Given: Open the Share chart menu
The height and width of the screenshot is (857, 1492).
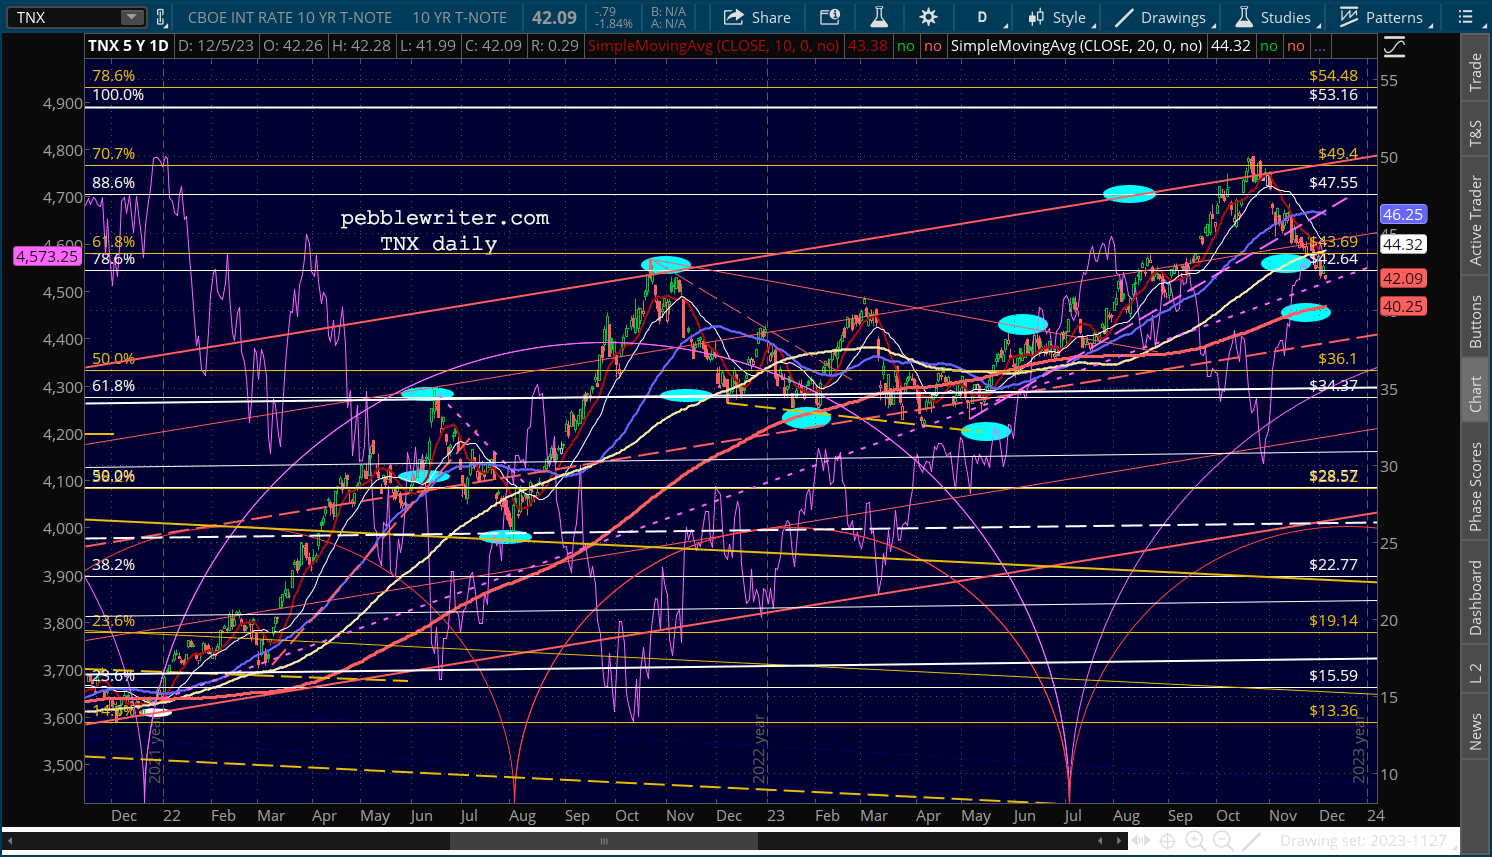Looking at the screenshot, I should click(757, 17).
